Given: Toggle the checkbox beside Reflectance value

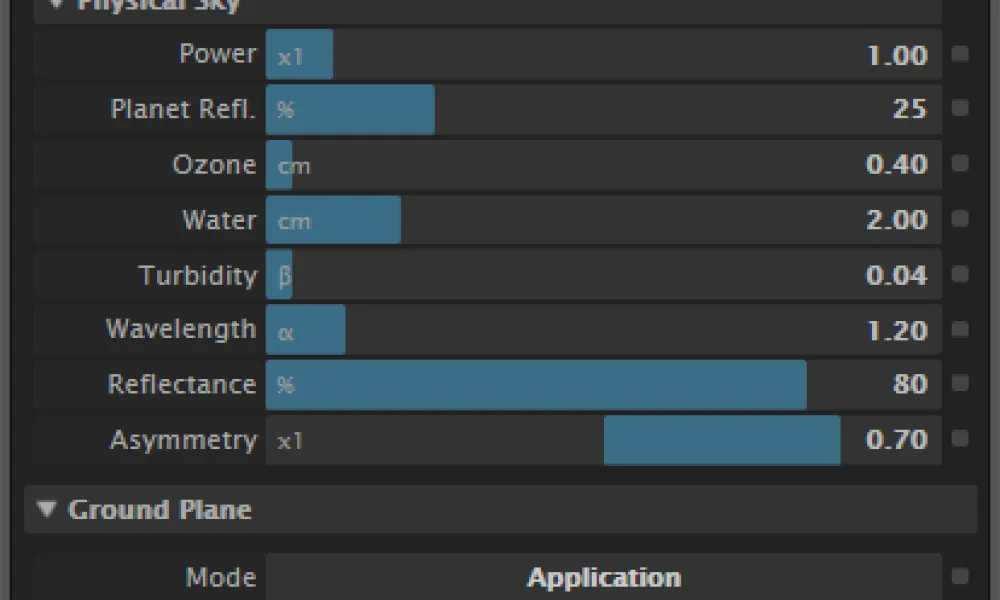Looking at the screenshot, I should click(x=960, y=383).
